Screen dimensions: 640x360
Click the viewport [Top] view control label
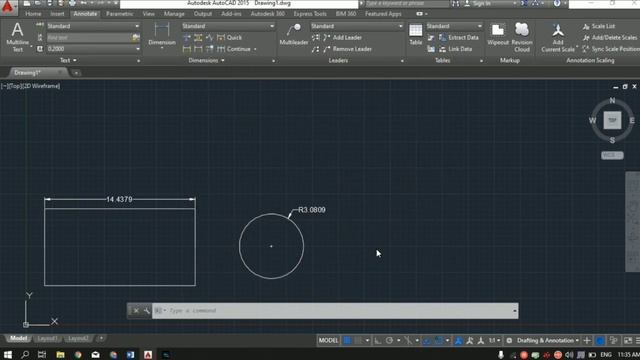click(15, 86)
